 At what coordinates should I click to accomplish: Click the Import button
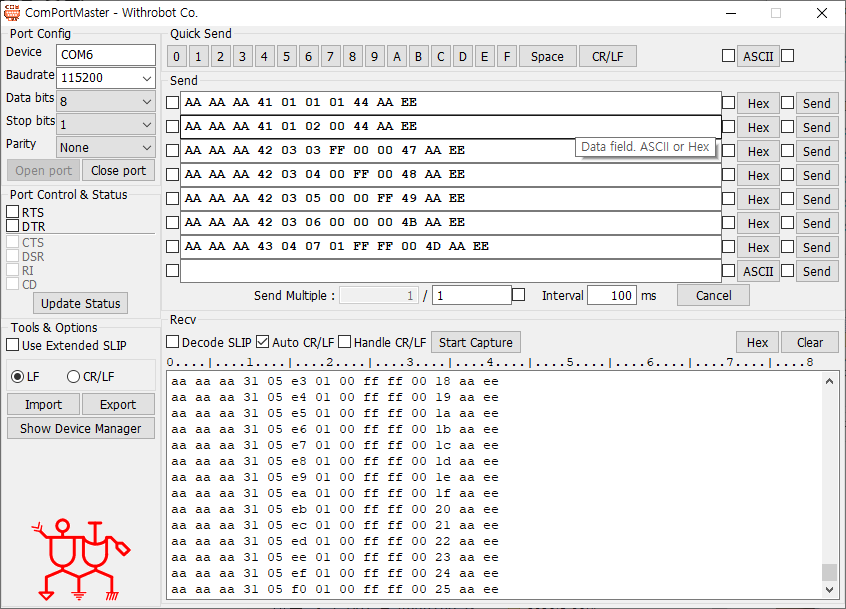point(43,405)
